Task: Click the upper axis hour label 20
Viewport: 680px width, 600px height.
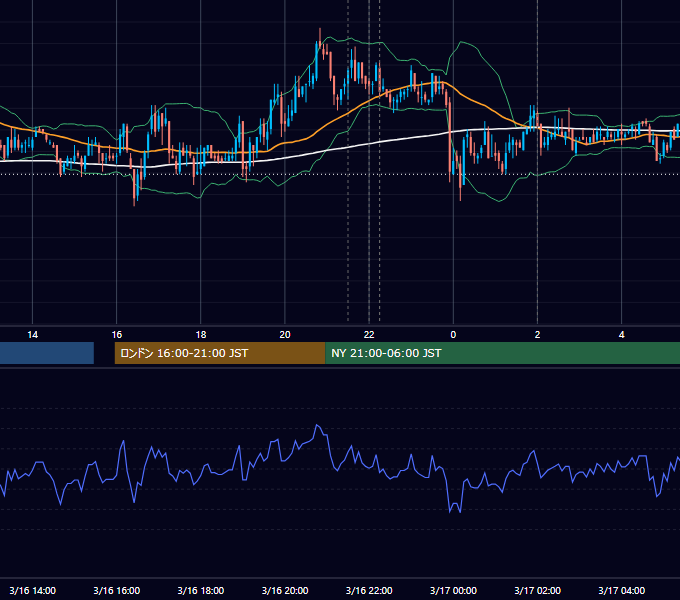Action: coord(285,335)
